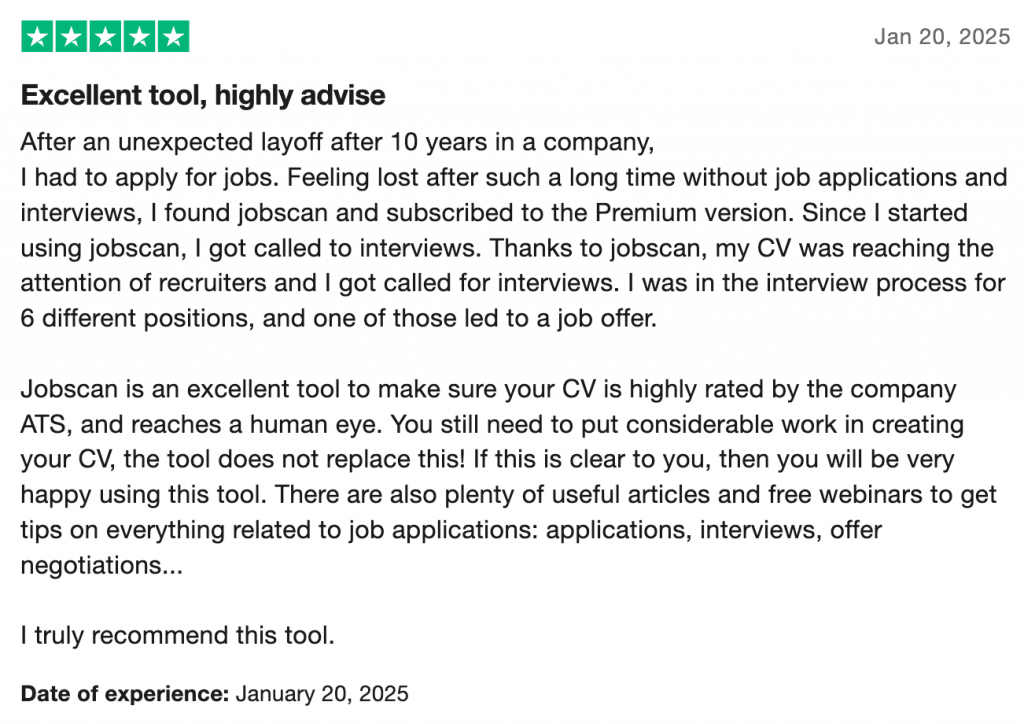The height and width of the screenshot is (724, 1024).
Task: Click the line "I truly recommend this tool."
Action: click(x=177, y=634)
